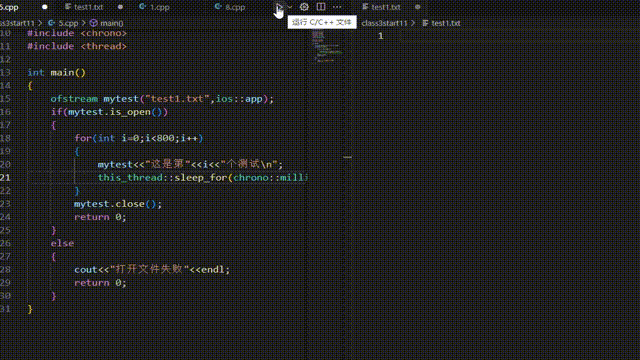Click the 'this_thread::sleep_for' line
The height and width of the screenshot is (360, 640).
pos(203,178)
